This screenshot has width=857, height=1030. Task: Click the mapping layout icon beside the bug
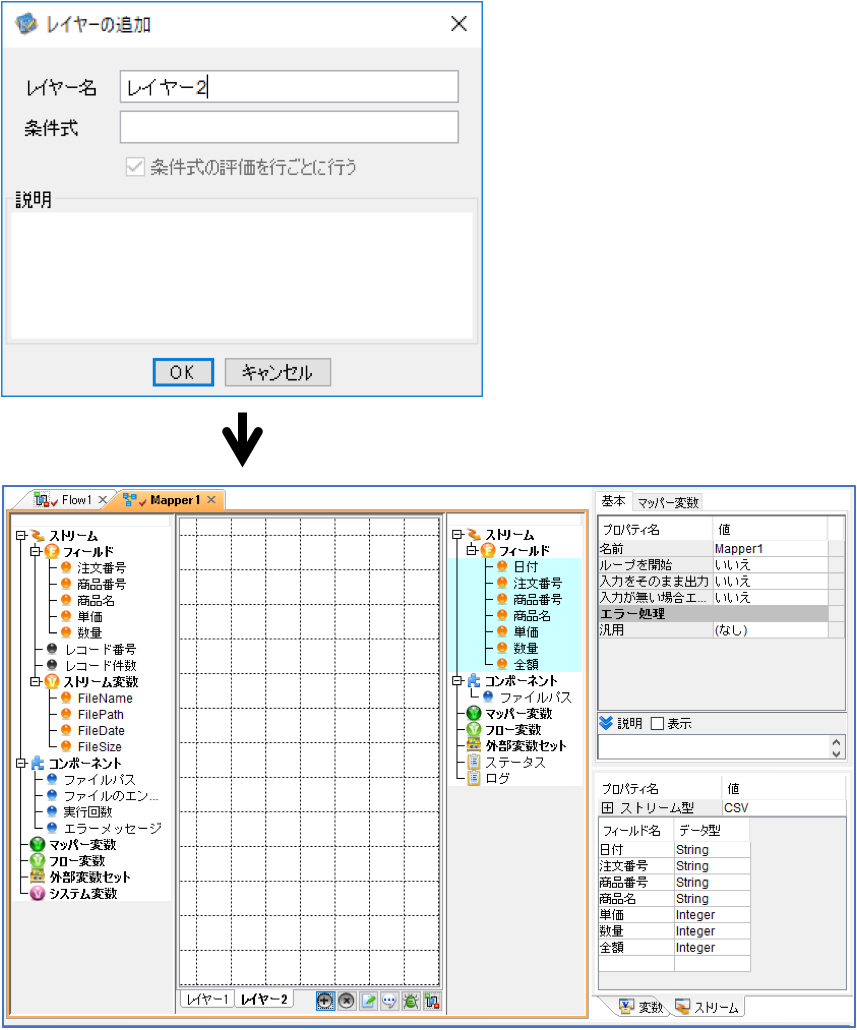(x=432, y=1000)
